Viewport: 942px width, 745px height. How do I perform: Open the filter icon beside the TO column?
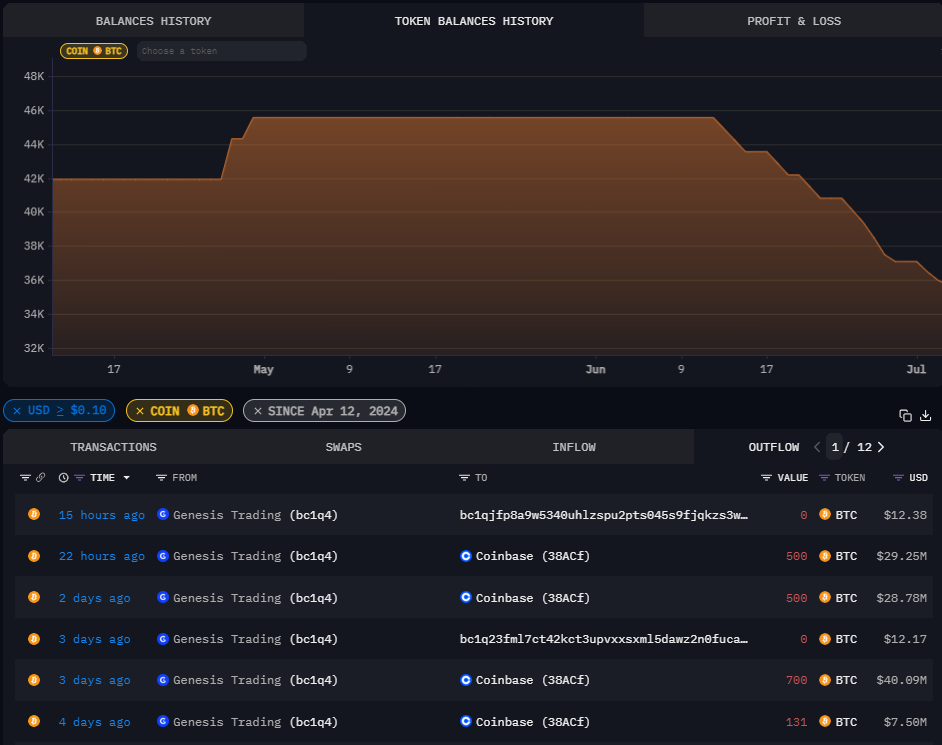click(x=464, y=478)
